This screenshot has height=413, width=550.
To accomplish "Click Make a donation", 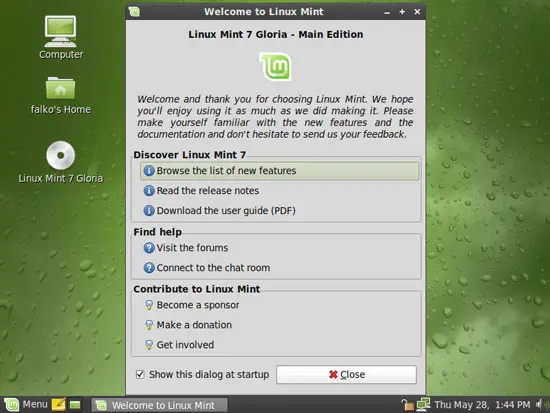I will [x=279, y=325].
